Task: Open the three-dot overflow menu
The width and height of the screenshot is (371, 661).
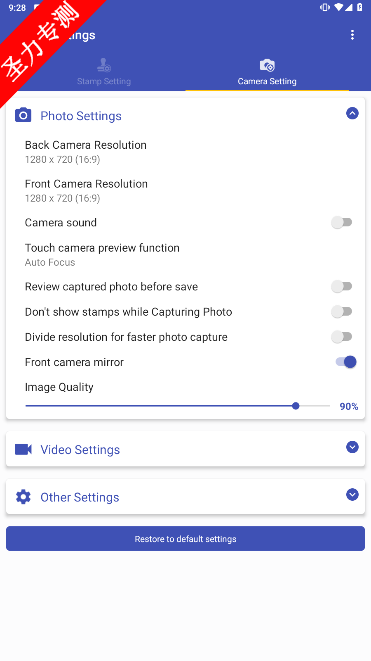Action: click(x=352, y=35)
